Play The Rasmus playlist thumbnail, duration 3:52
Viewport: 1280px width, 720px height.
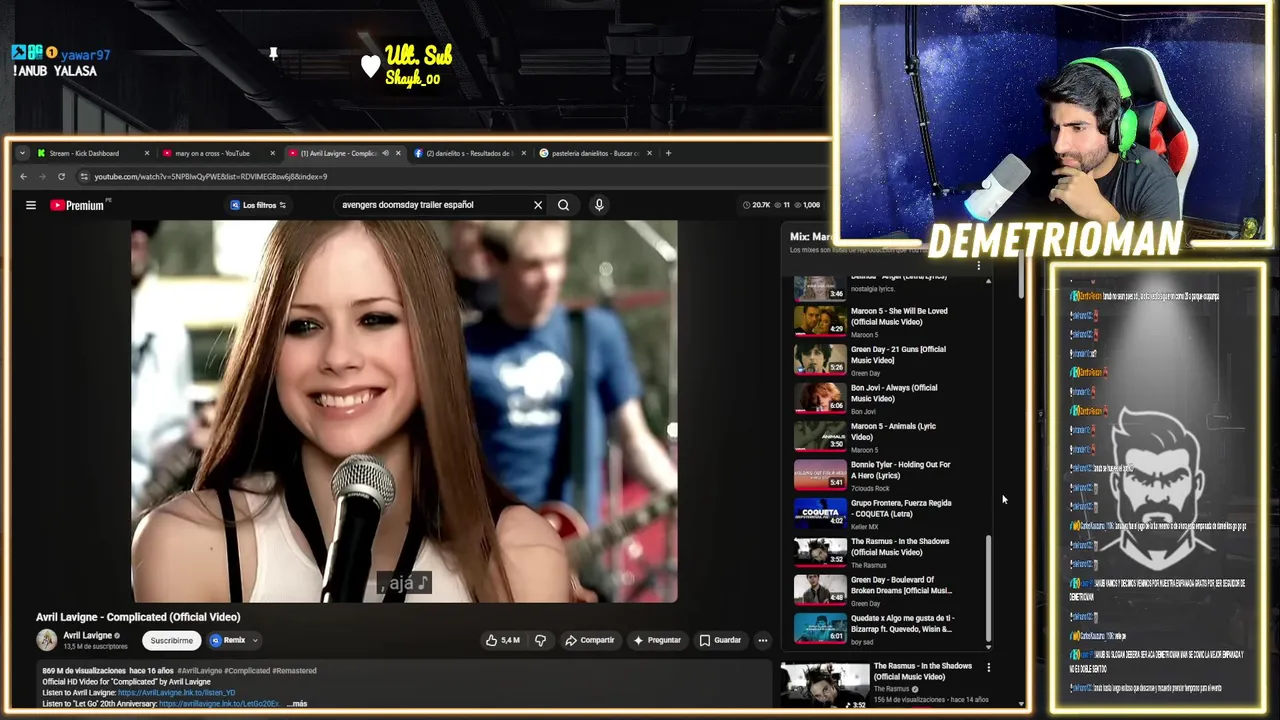tap(820, 552)
